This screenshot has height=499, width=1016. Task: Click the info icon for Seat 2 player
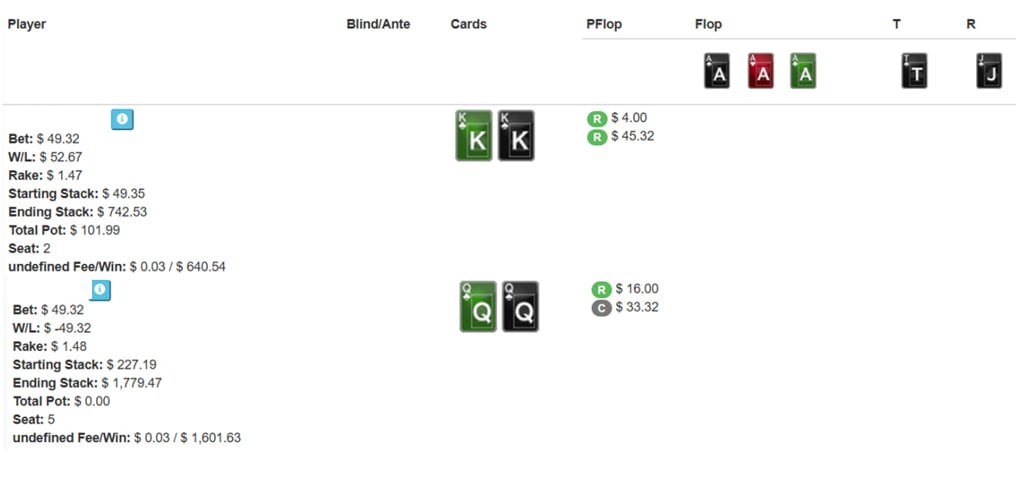pyautogui.click(x=122, y=119)
